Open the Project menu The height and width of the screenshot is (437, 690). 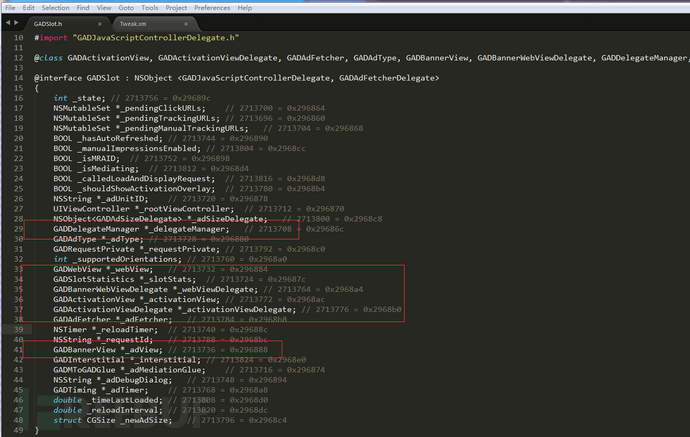176,8
